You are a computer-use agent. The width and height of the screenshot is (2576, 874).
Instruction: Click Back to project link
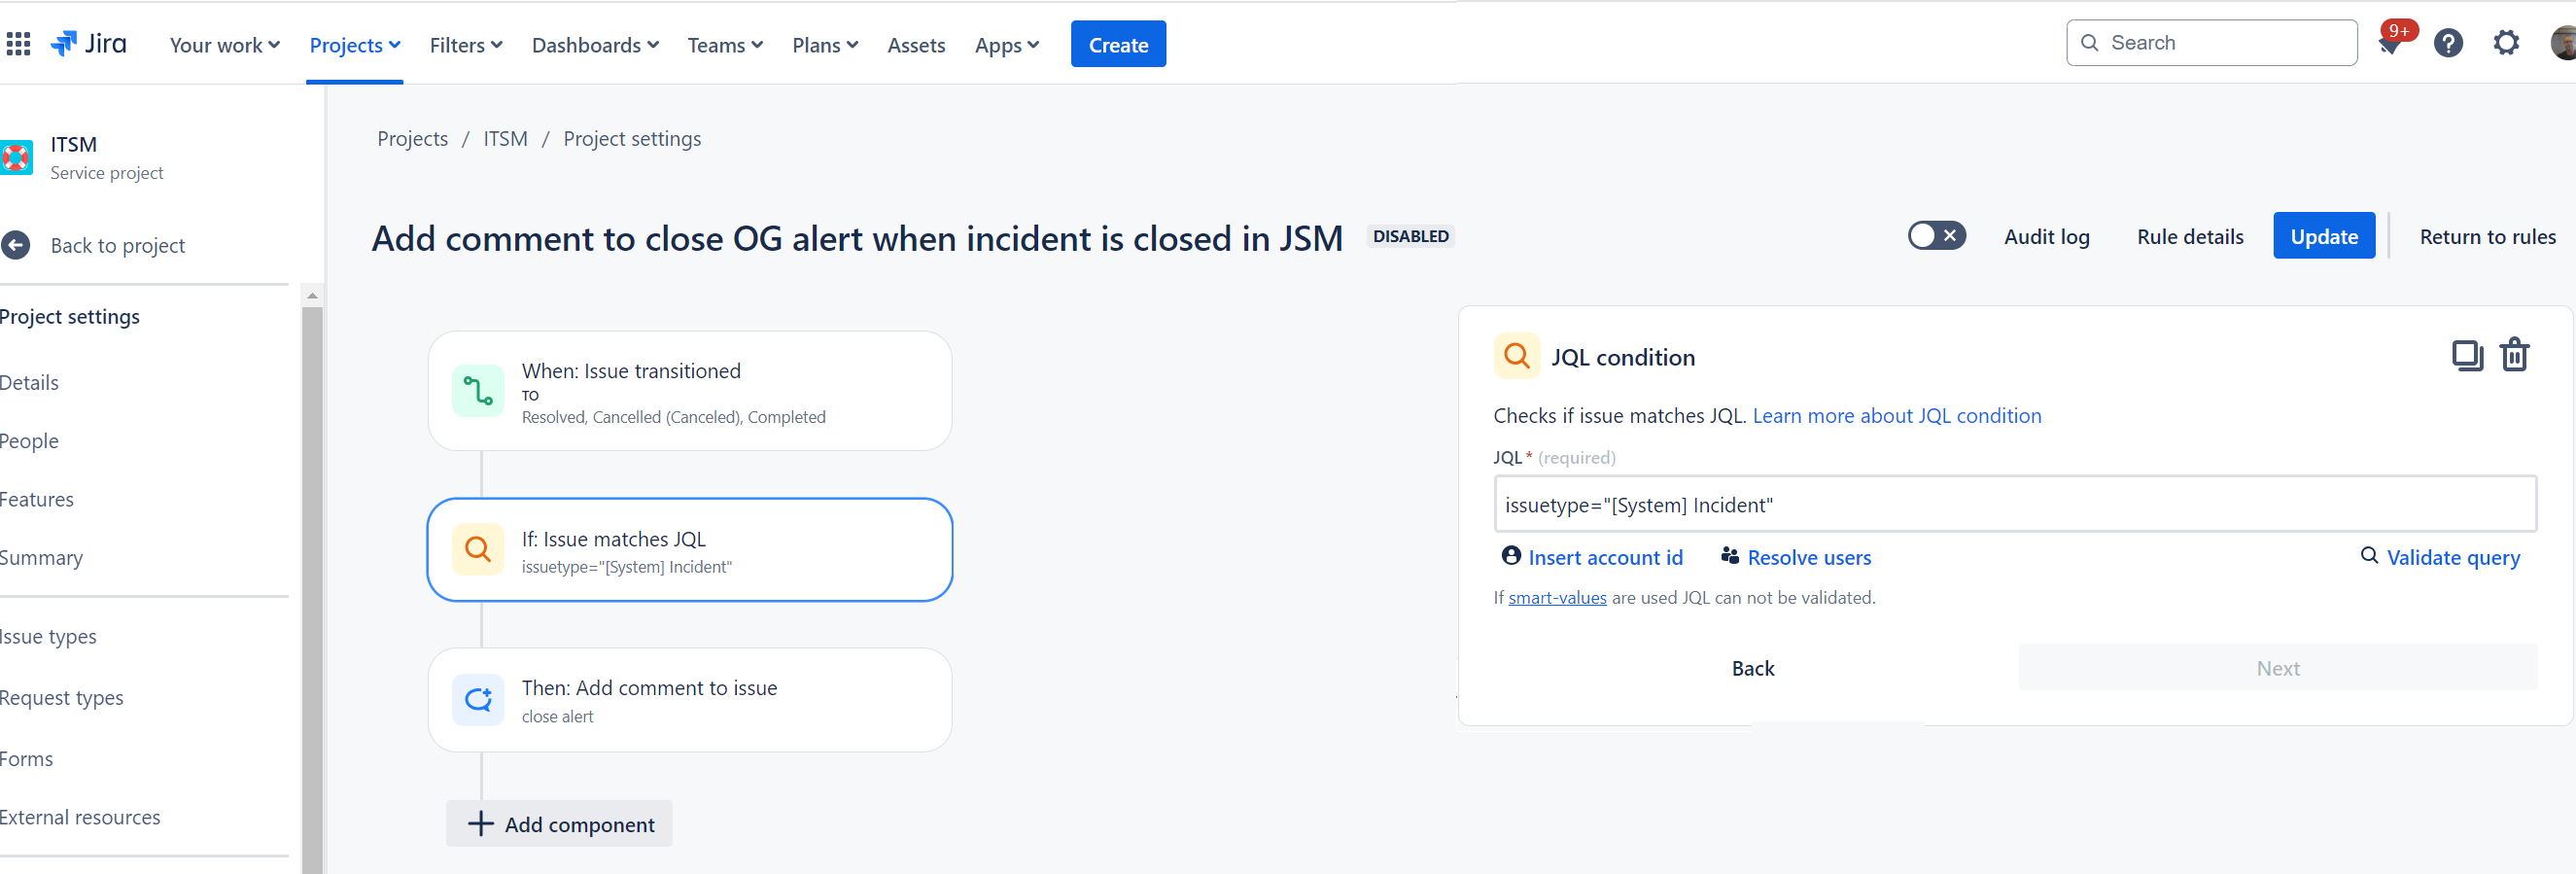(118, 245)
